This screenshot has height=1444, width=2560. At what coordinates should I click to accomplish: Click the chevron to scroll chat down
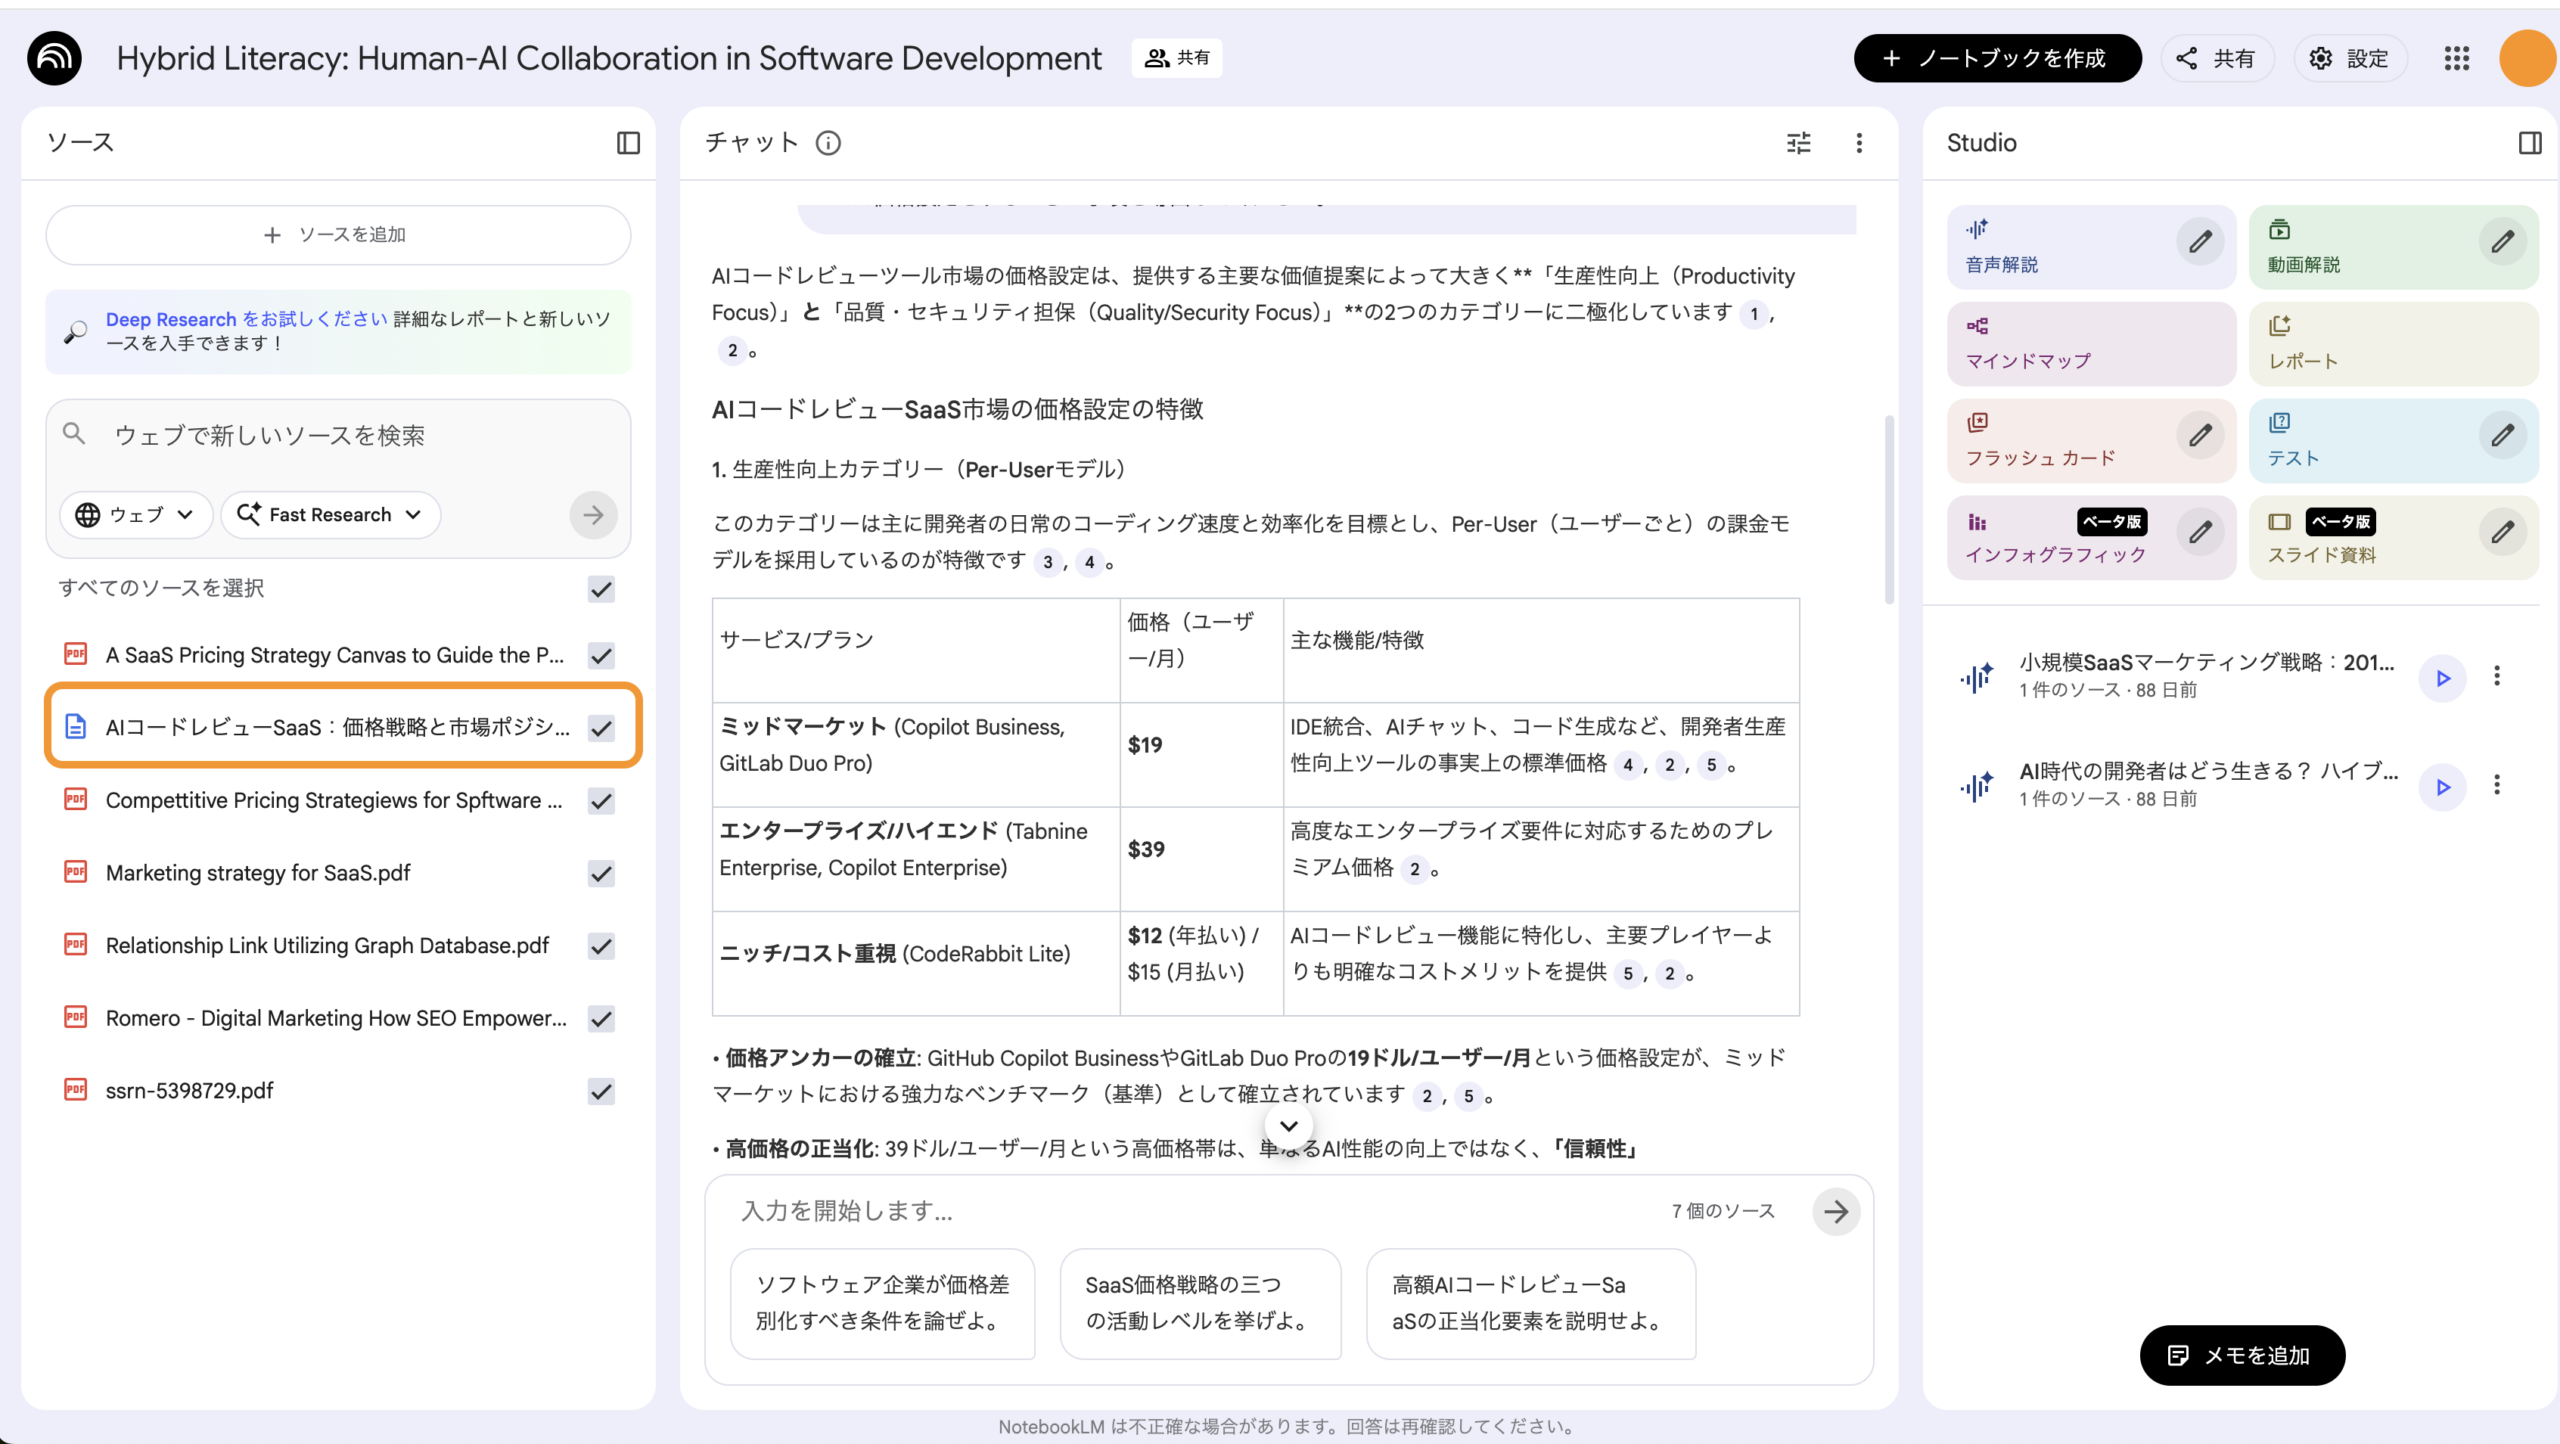coord(1288,1125)
